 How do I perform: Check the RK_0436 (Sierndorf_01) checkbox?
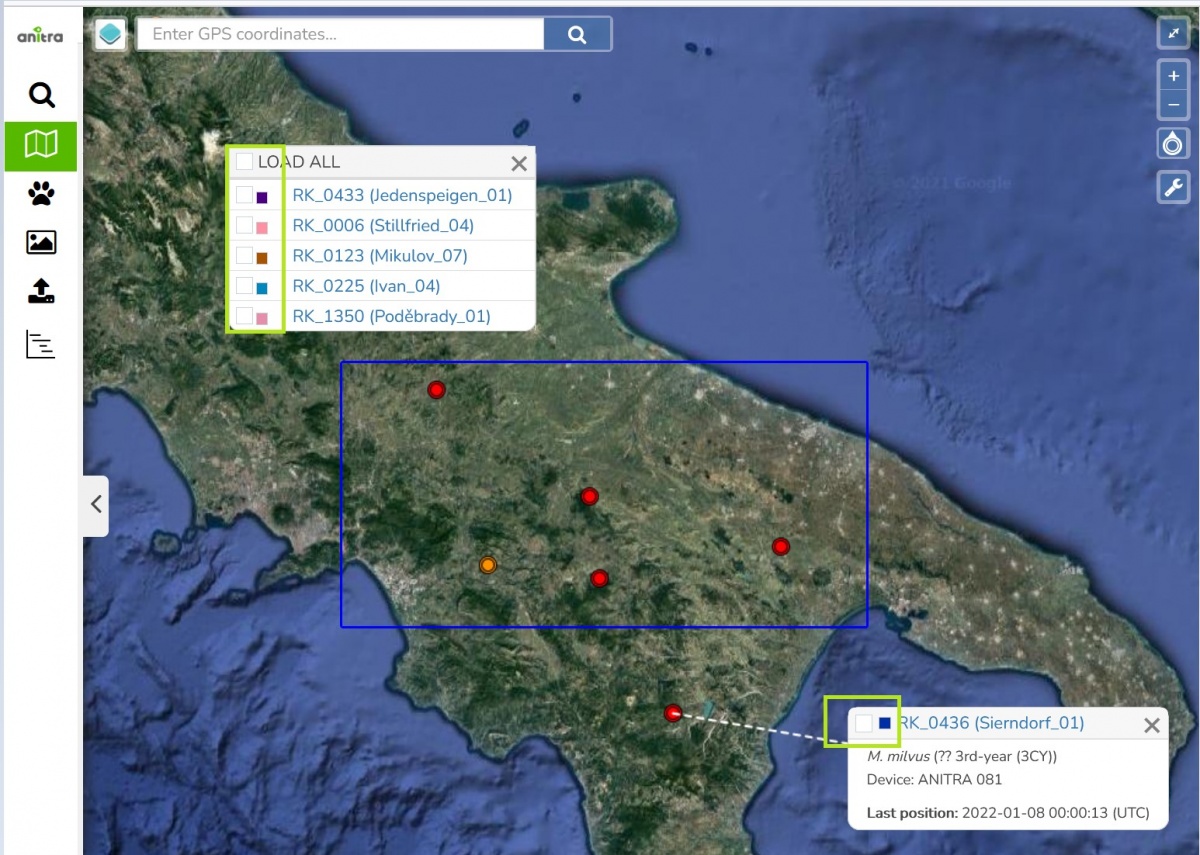(x=864, y=723)
